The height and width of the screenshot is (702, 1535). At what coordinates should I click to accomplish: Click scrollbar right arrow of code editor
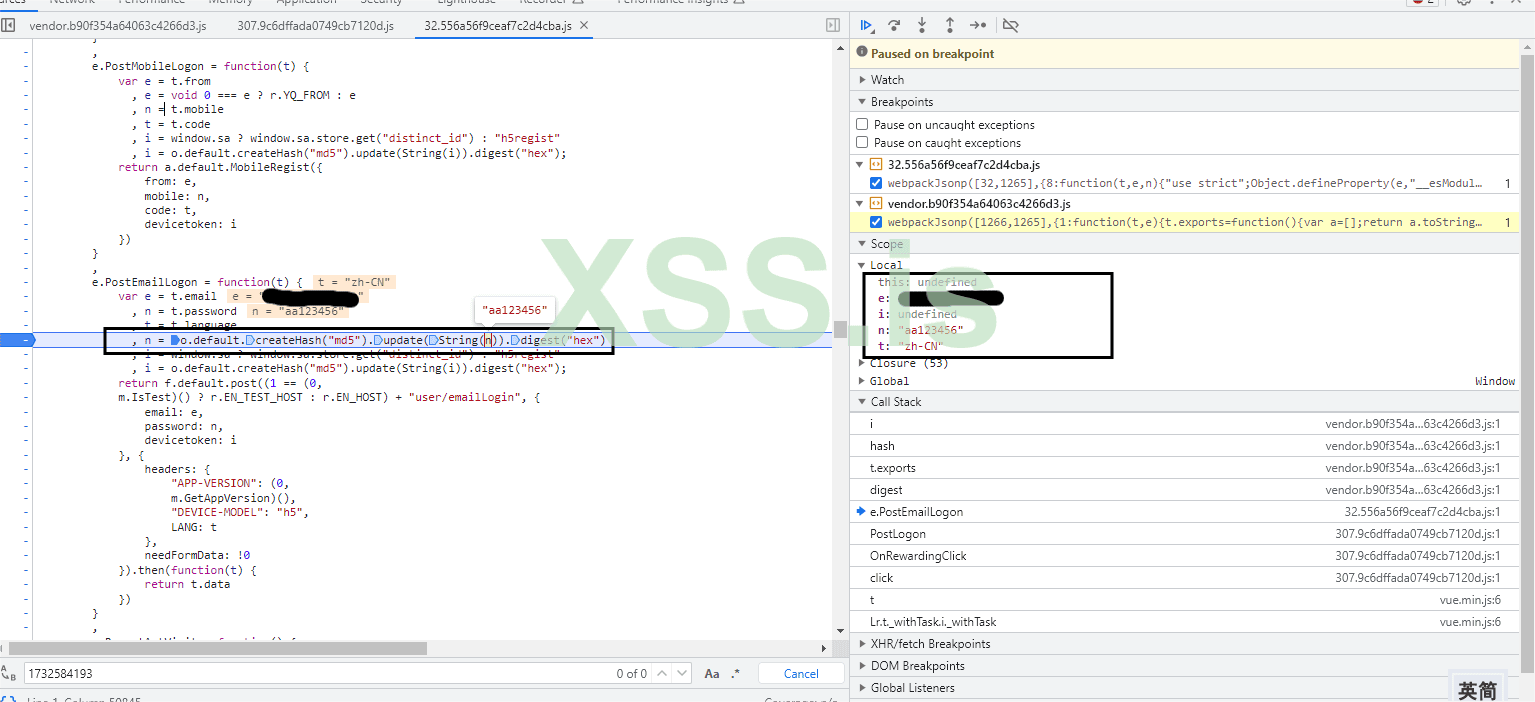coord(825,648)
